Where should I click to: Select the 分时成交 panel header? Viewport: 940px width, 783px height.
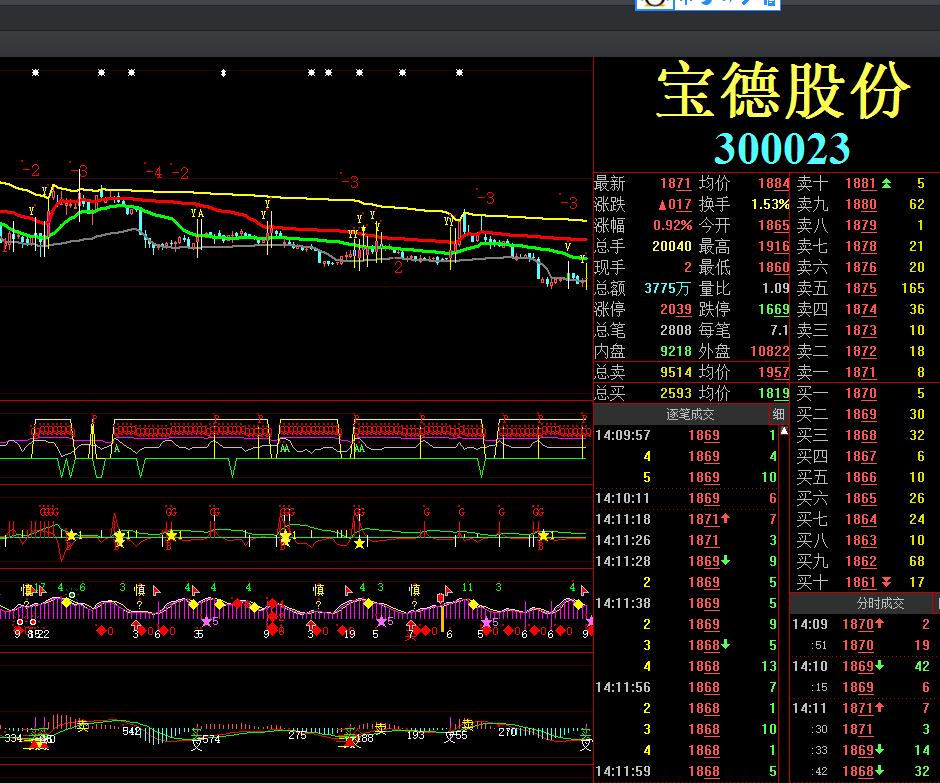coord(880,603)
